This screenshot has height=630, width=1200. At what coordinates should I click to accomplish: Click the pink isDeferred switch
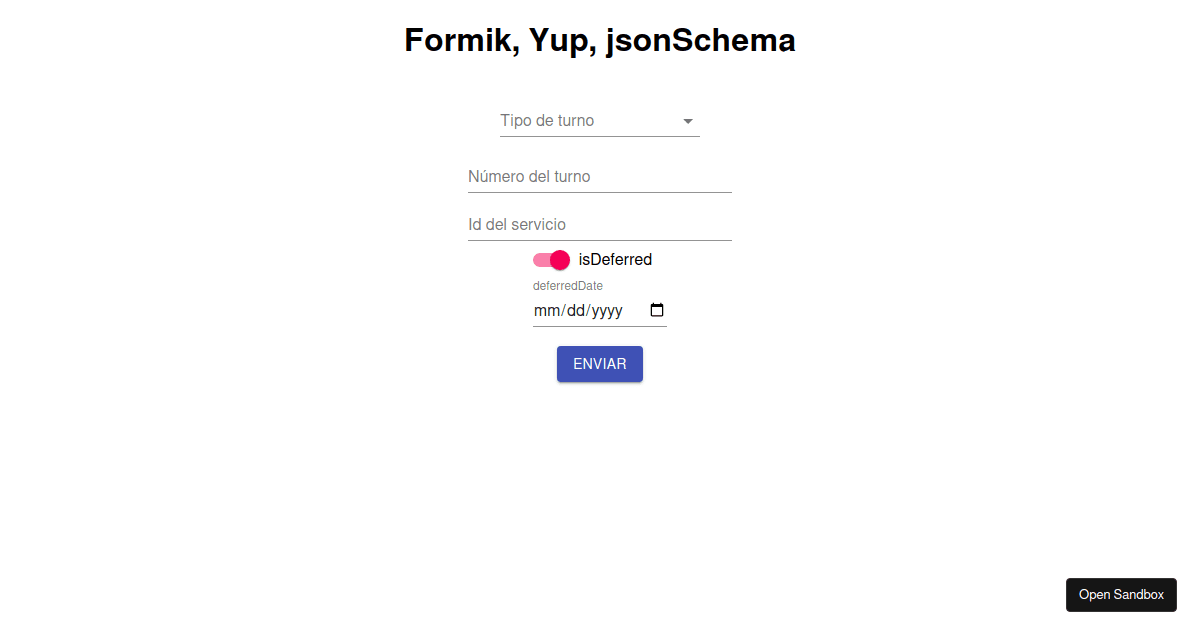(550, 259)
